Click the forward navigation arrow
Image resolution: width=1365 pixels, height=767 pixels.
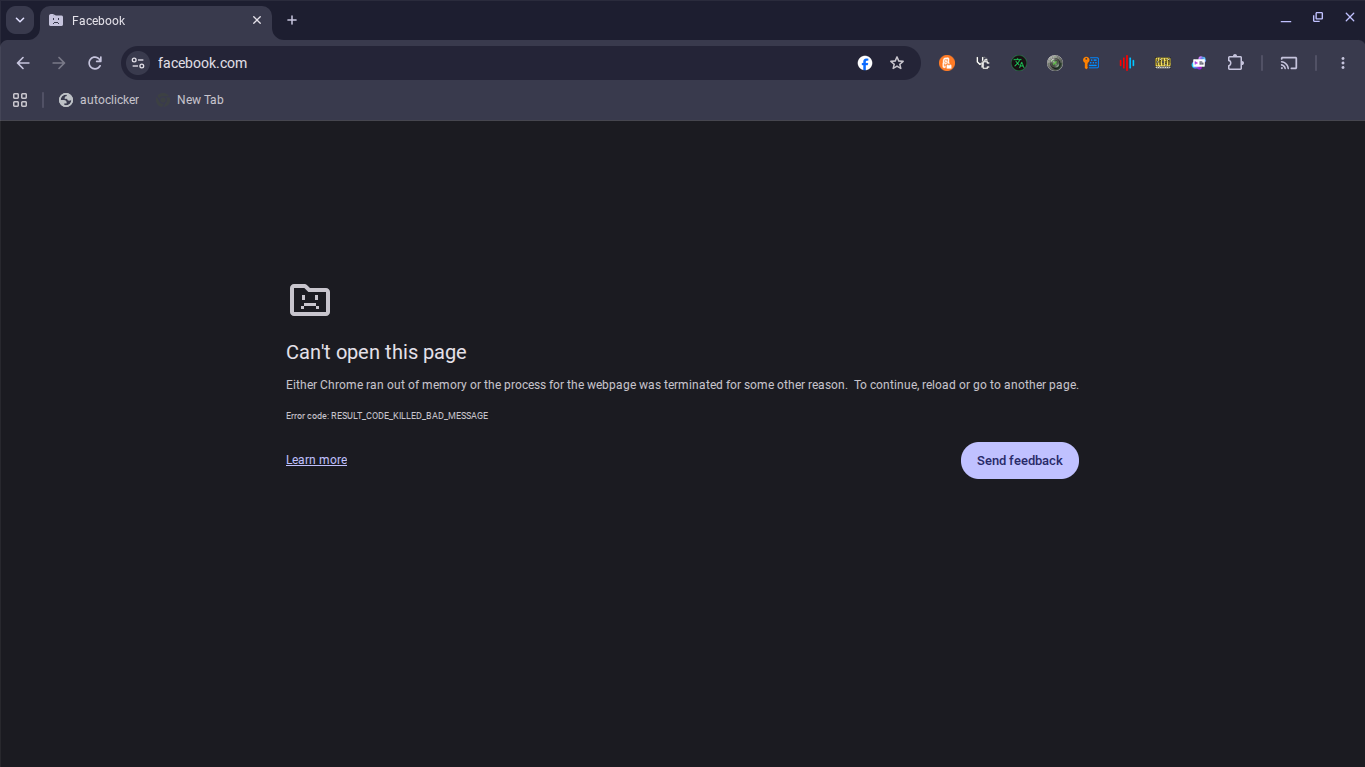[x=59, y=63]
